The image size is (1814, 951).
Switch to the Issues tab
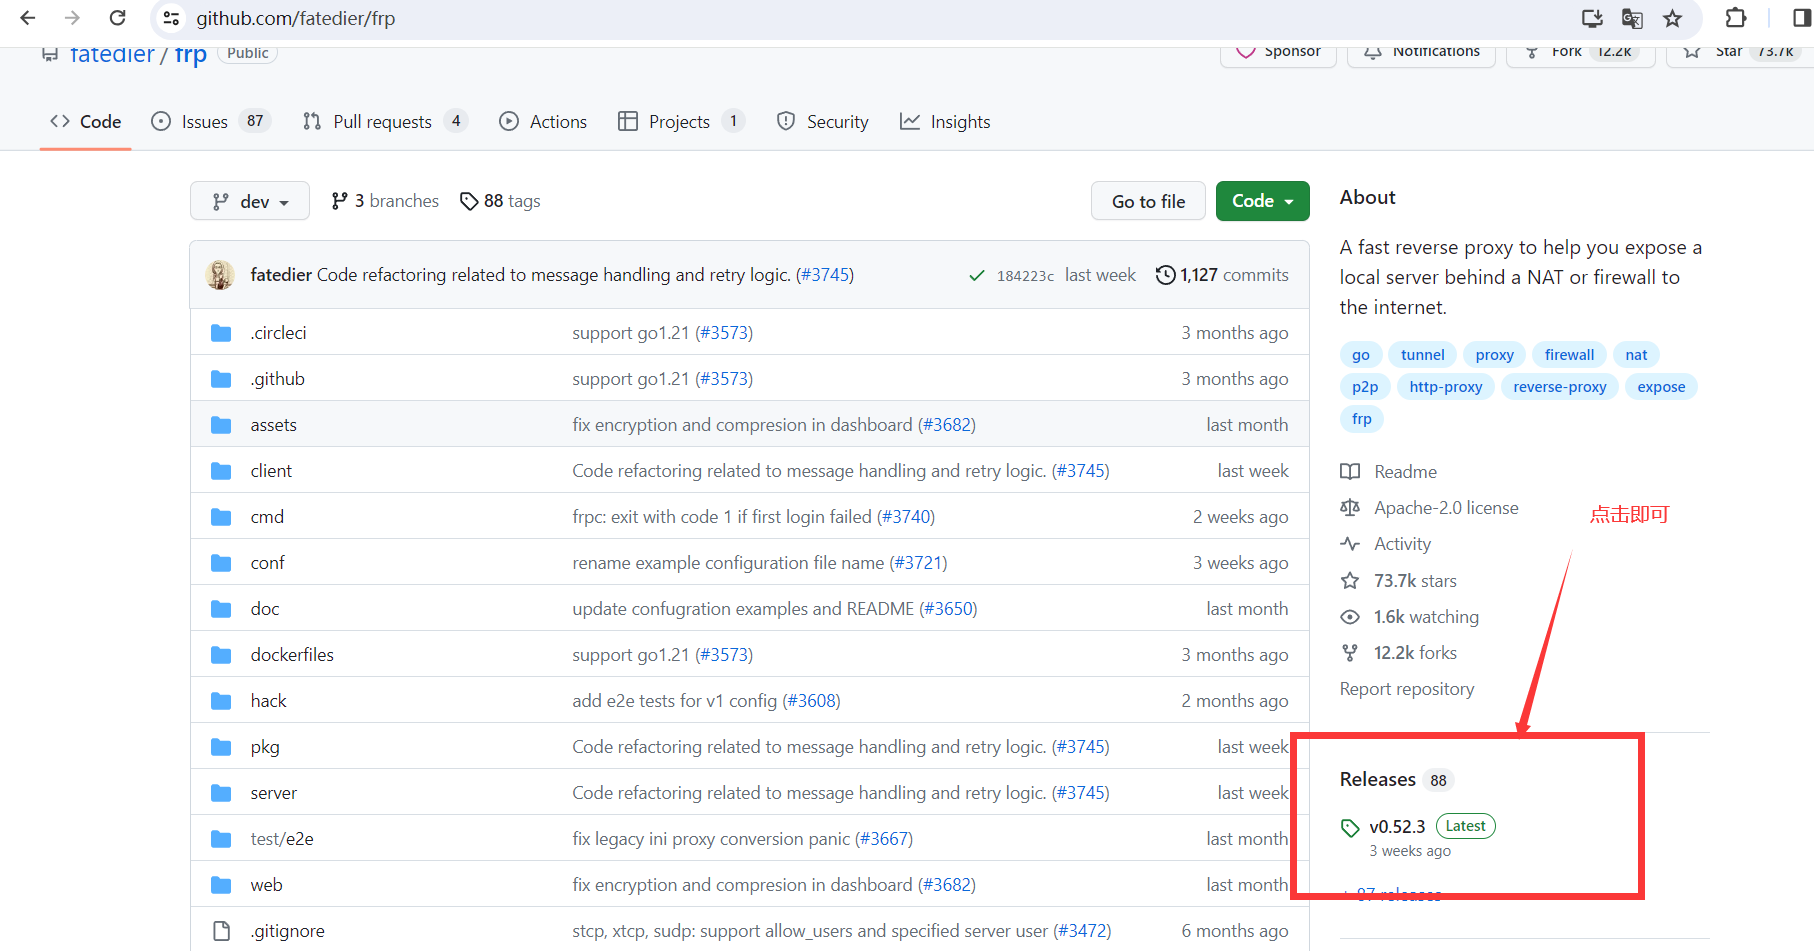pyautogui.click(x=210, y=122)
